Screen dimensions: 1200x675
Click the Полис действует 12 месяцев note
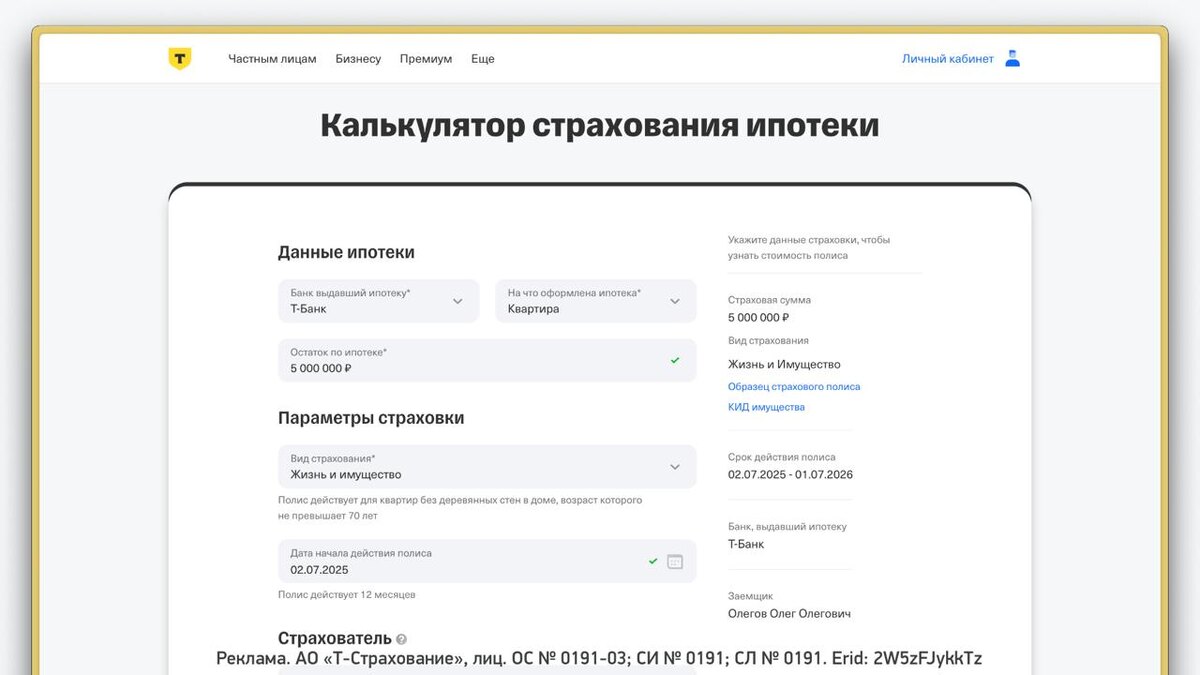click(347, 595)
